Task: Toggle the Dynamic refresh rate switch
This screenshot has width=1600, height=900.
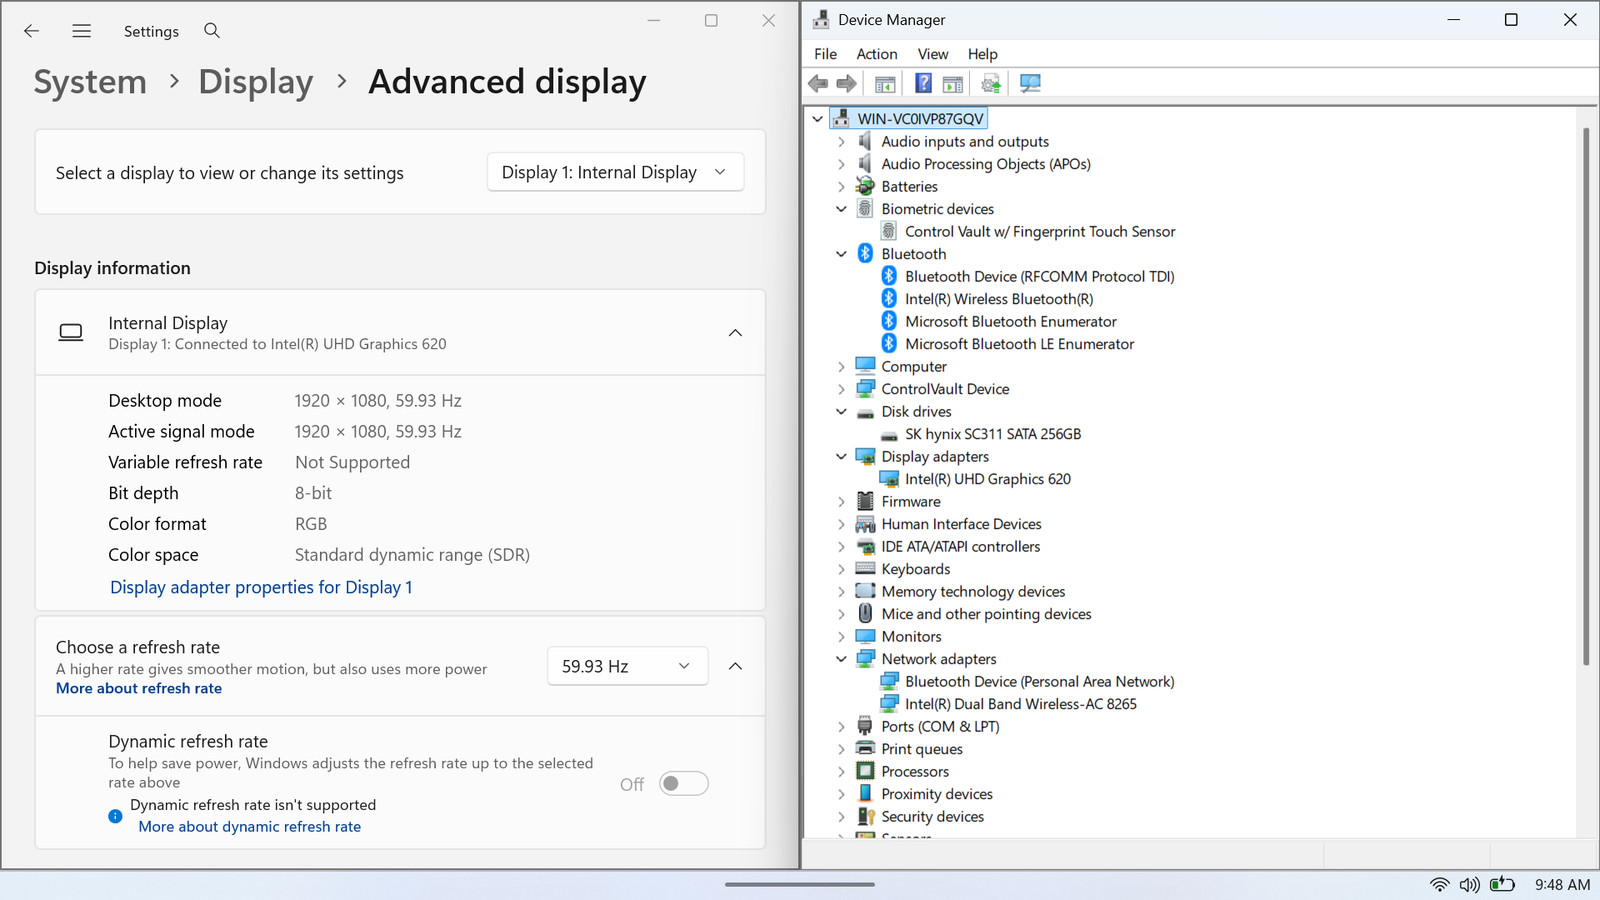Action: click(684, 784)
